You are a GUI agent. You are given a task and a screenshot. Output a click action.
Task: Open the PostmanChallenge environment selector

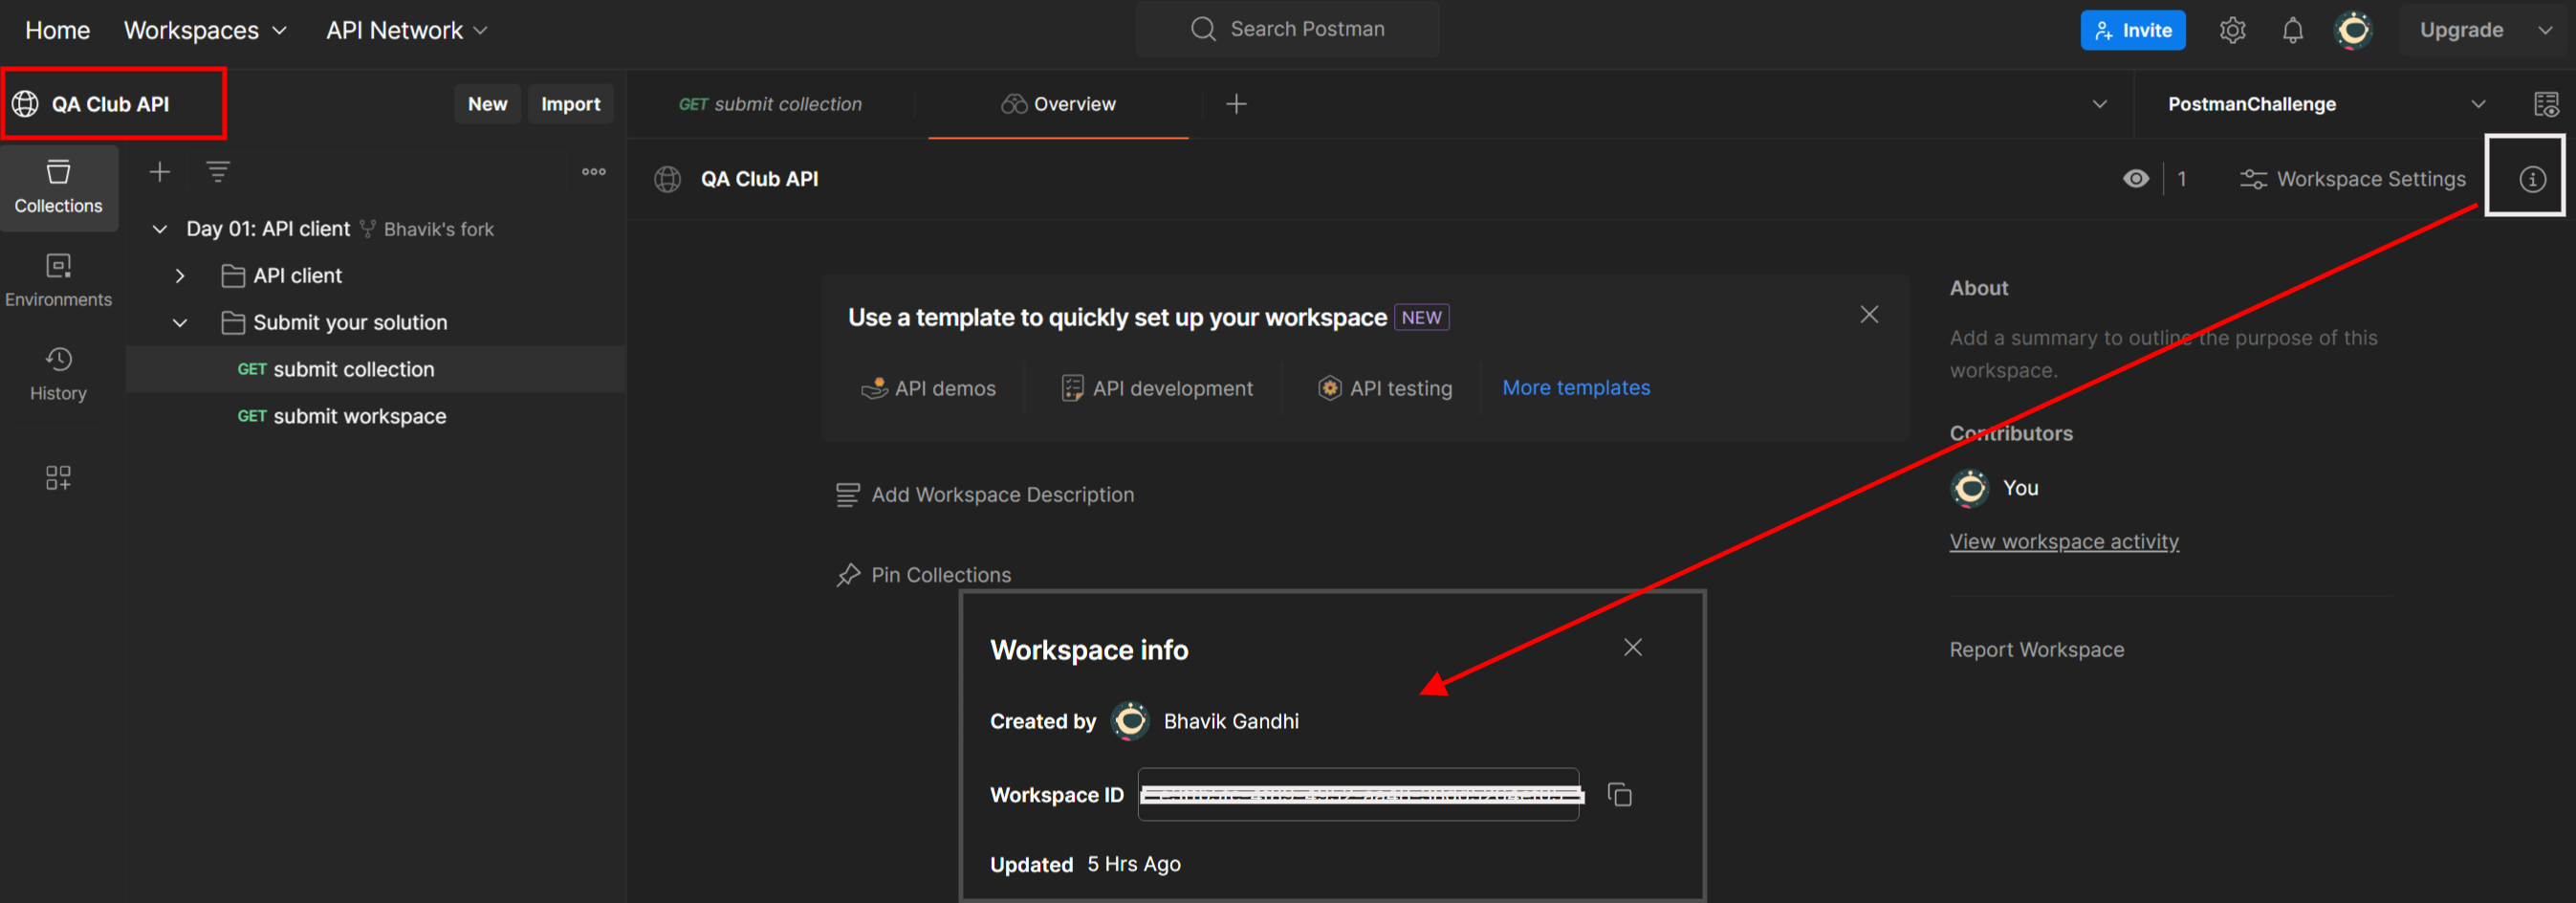[x=2325, y=104]
